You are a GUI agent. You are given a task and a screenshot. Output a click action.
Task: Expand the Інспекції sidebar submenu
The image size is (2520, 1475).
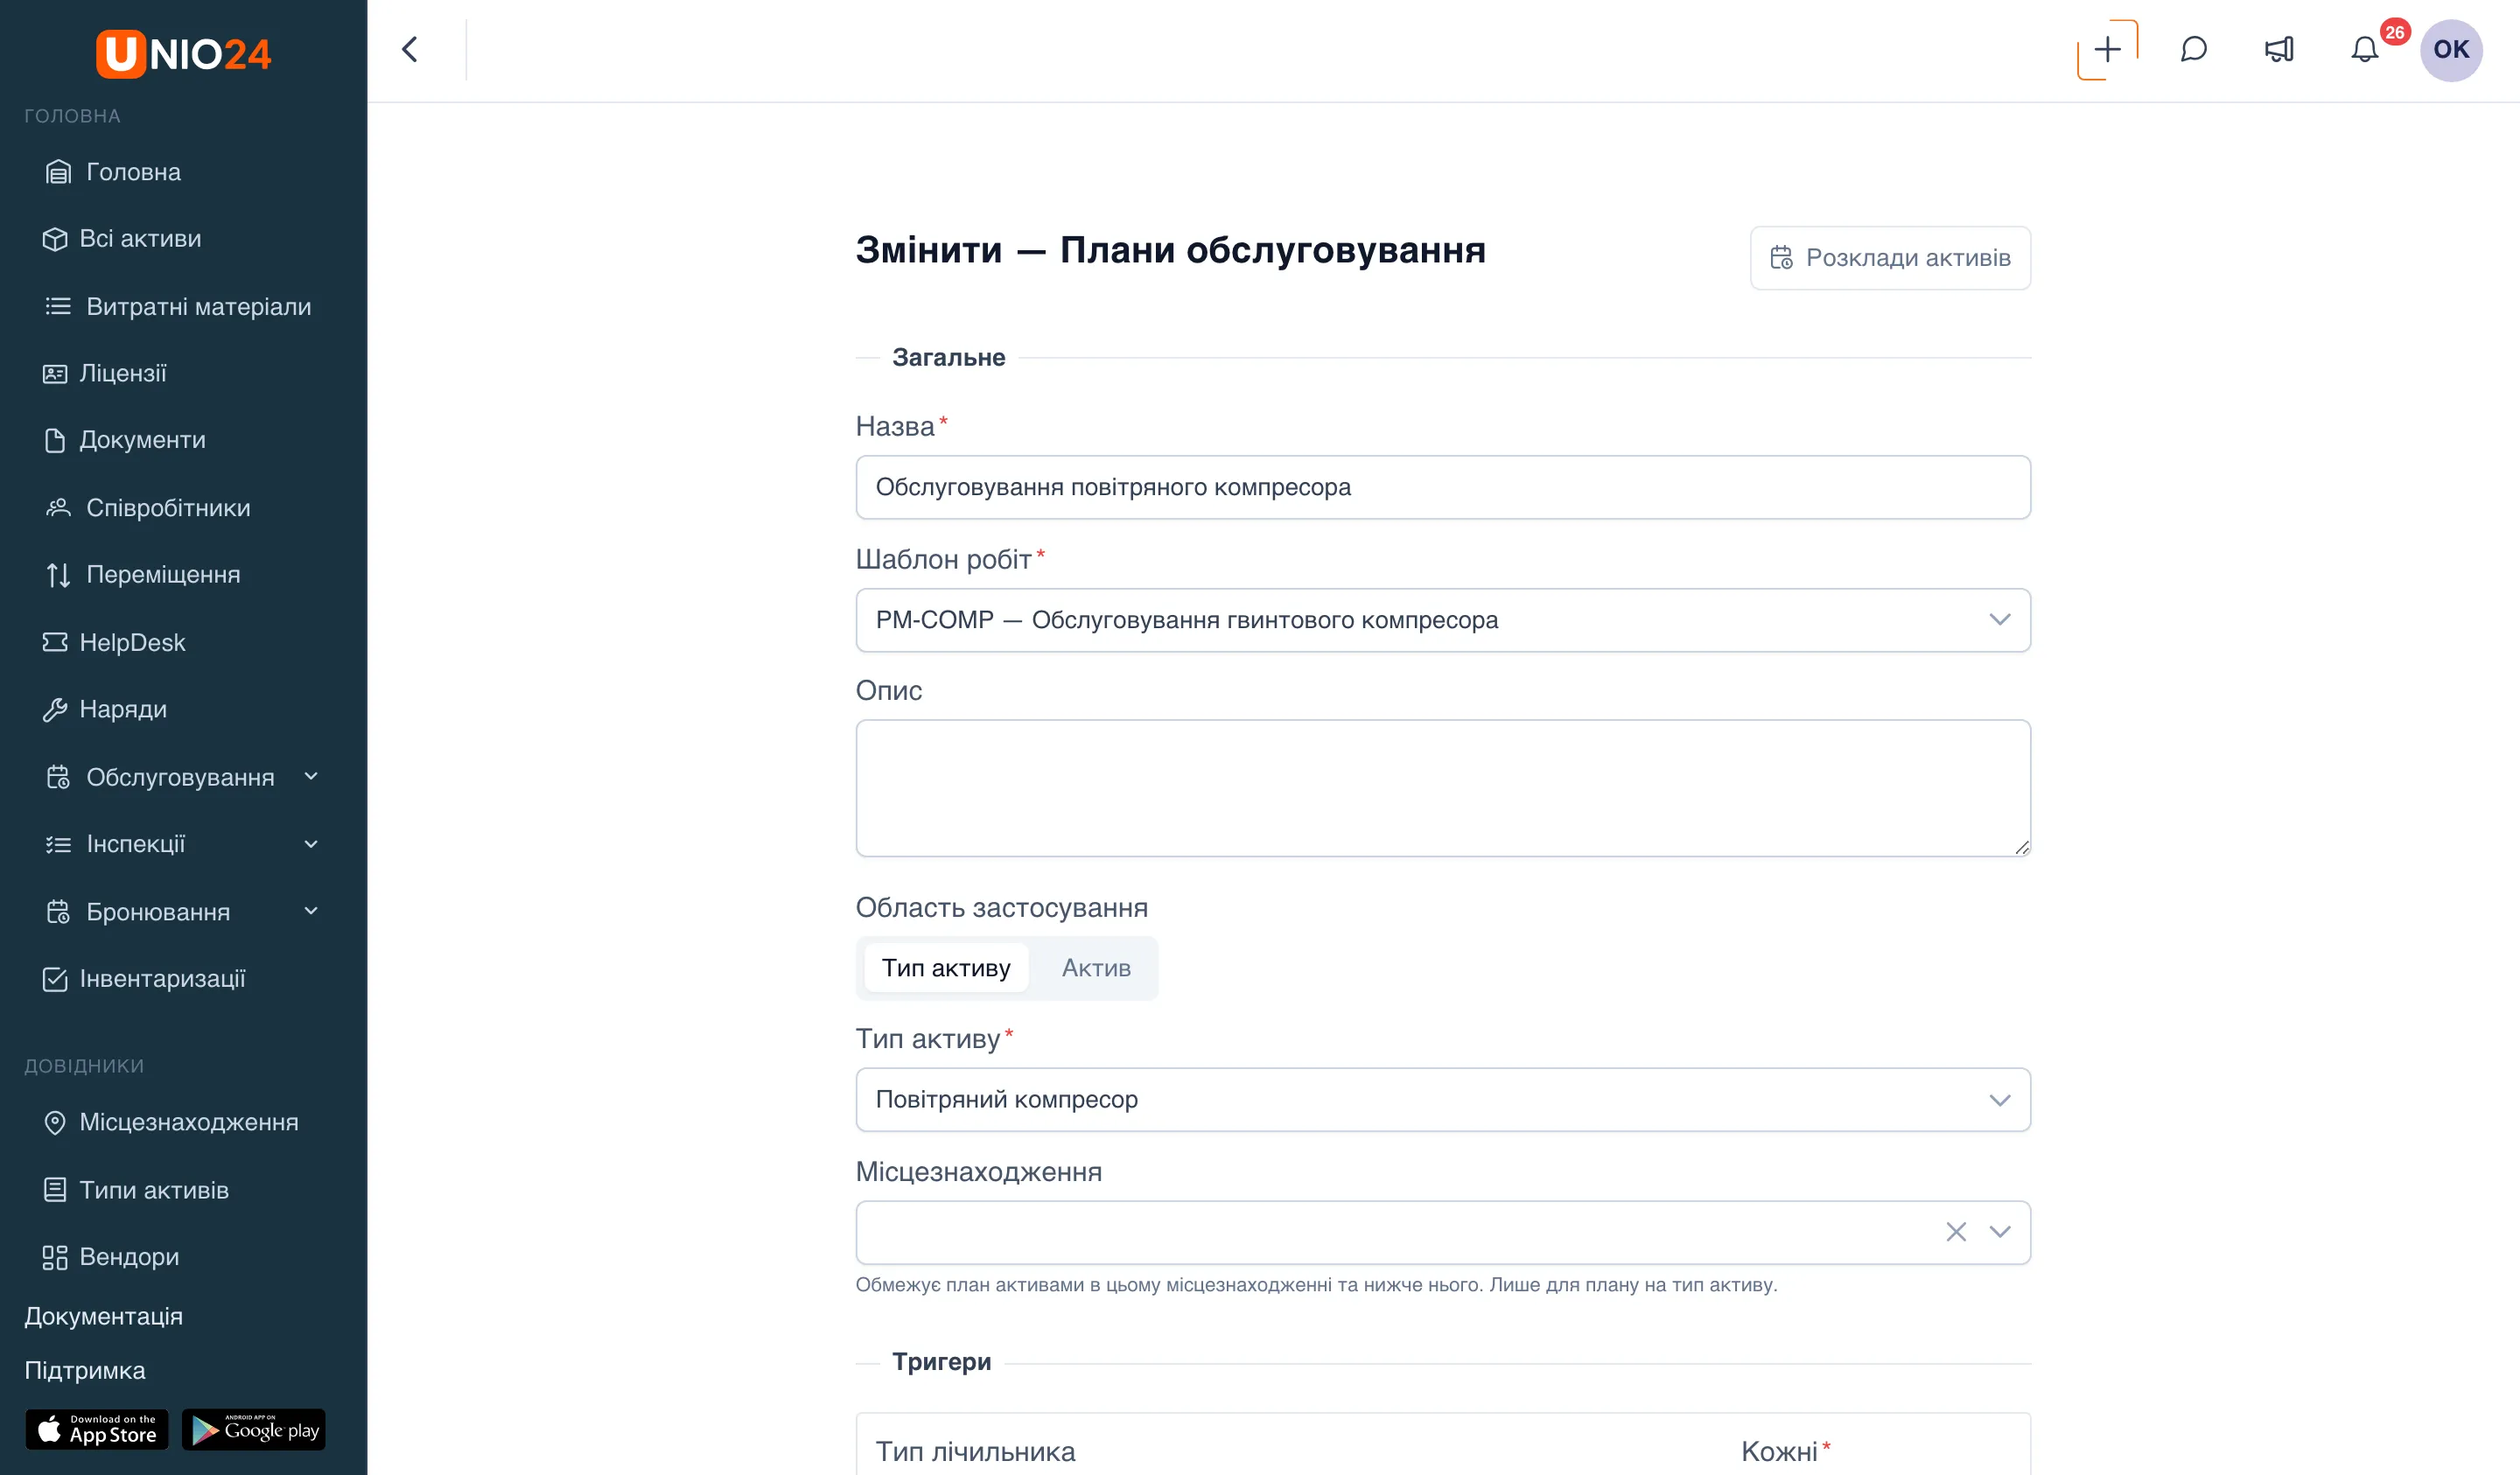click(311, 845)
